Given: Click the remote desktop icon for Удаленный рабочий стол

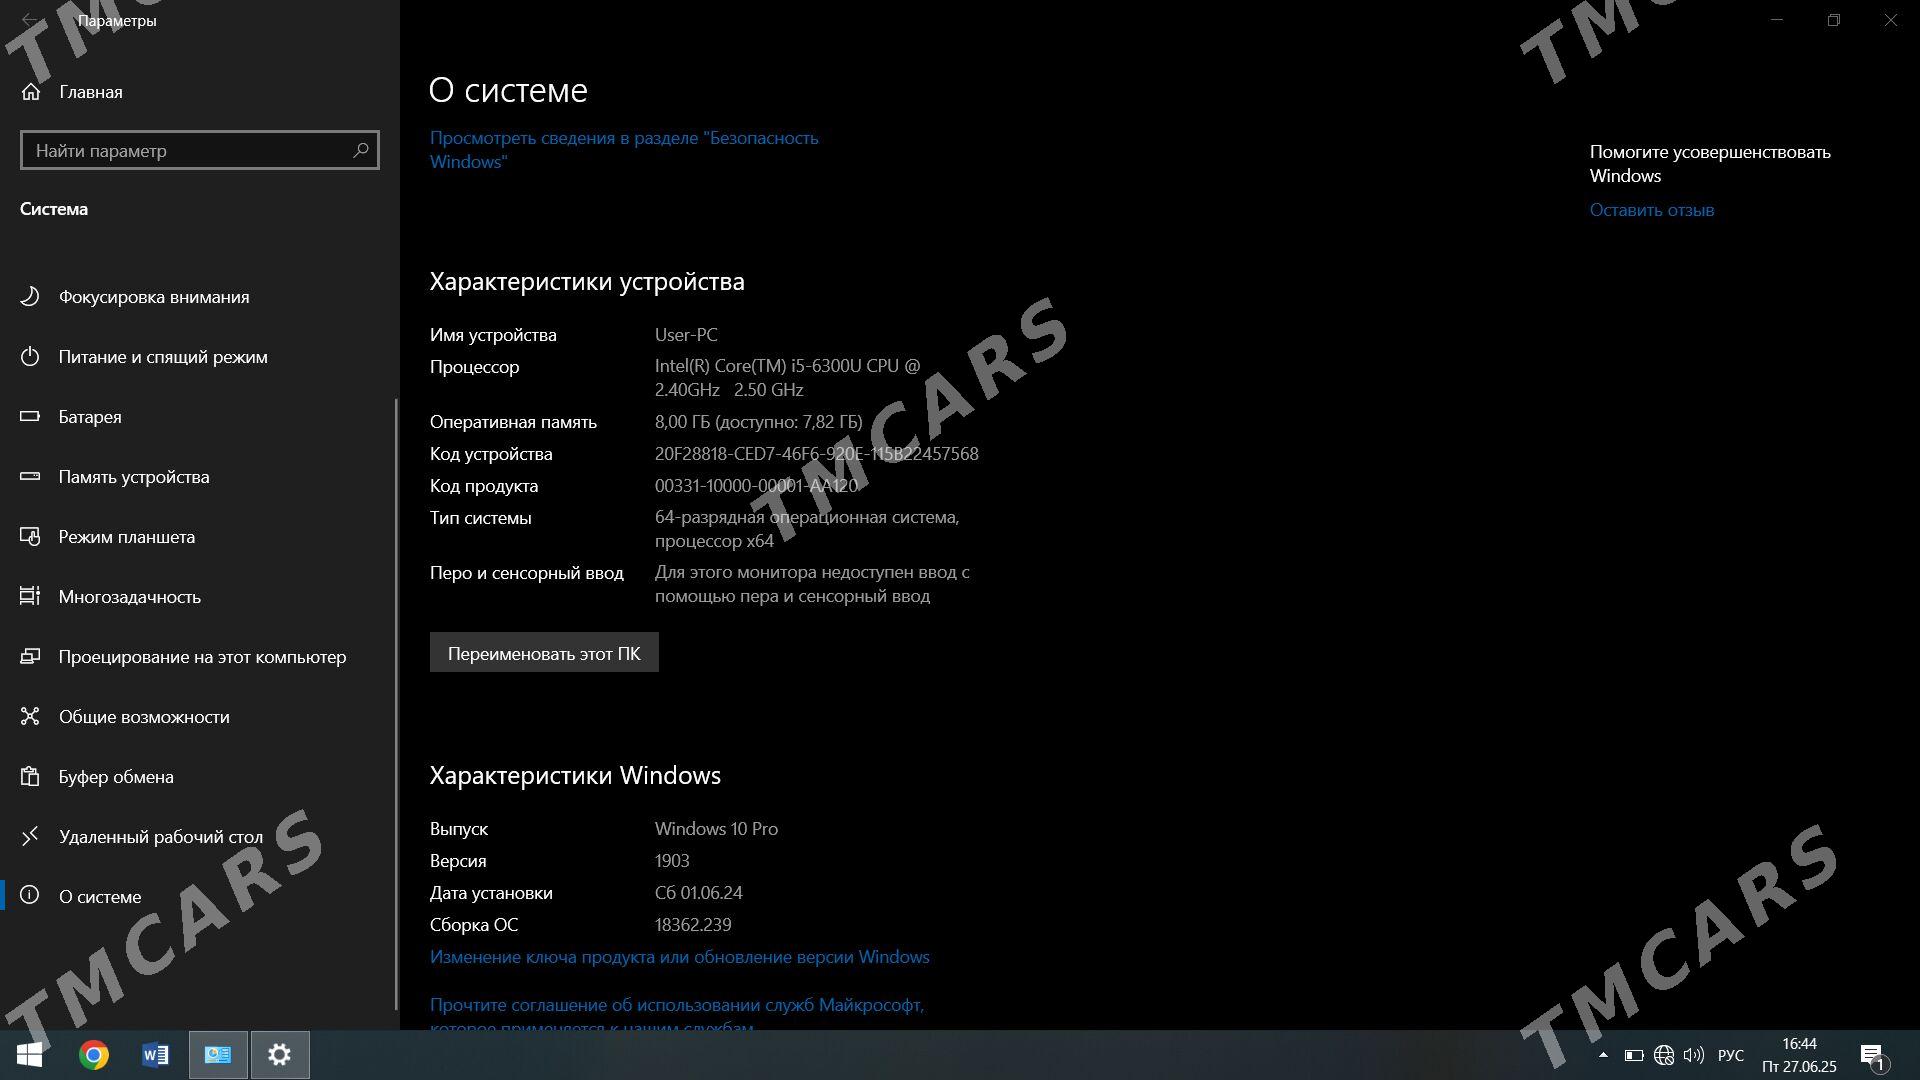Looking at the screenshot, I should [30, 836].
